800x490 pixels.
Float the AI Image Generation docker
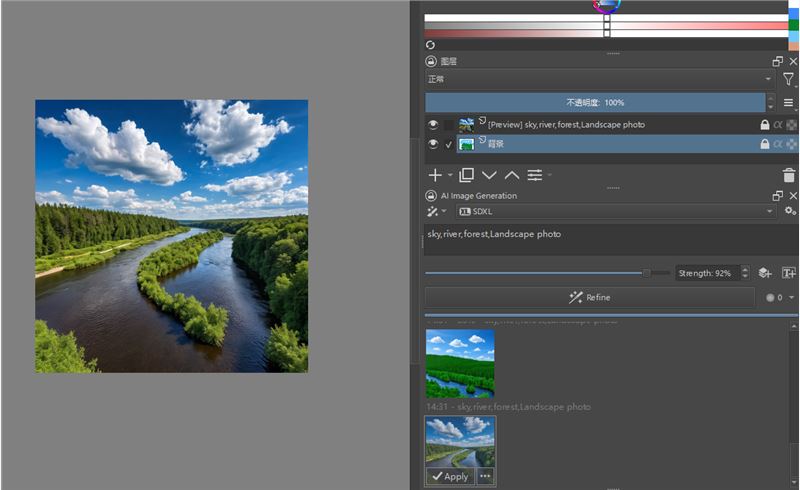[x=778, y=196]
